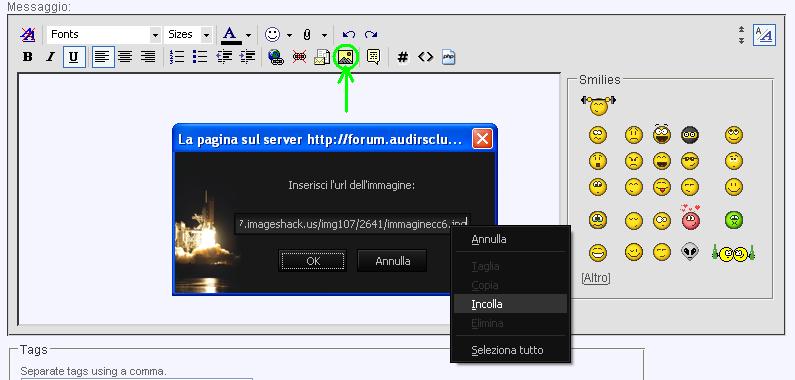
Task: Choose Annulla in the context menu
Action: coord(510,239)
